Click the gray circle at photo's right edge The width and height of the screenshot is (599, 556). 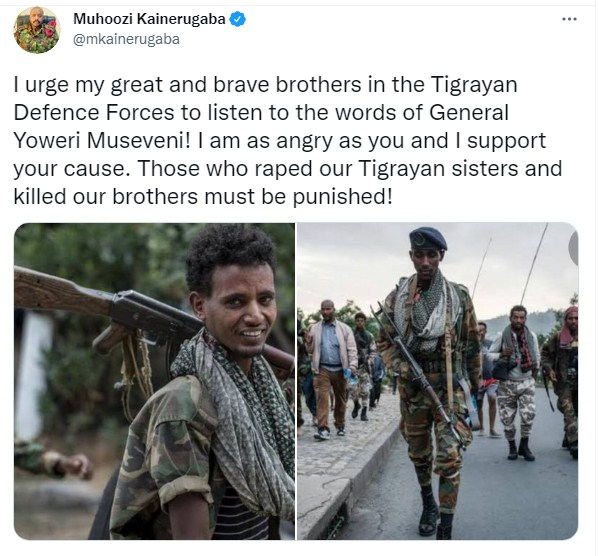[573, 248]
